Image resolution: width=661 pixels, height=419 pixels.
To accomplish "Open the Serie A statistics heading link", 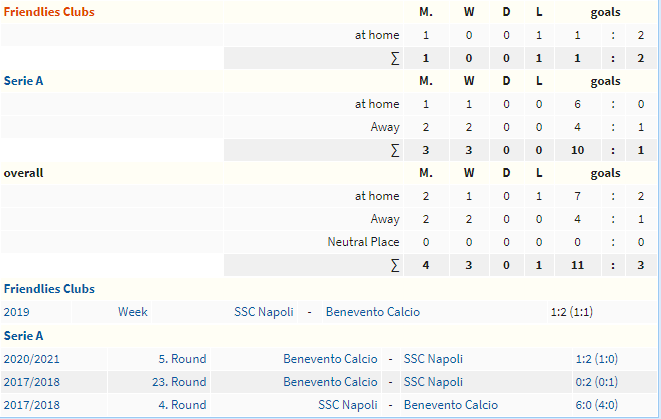I will (x=24, y=81).
